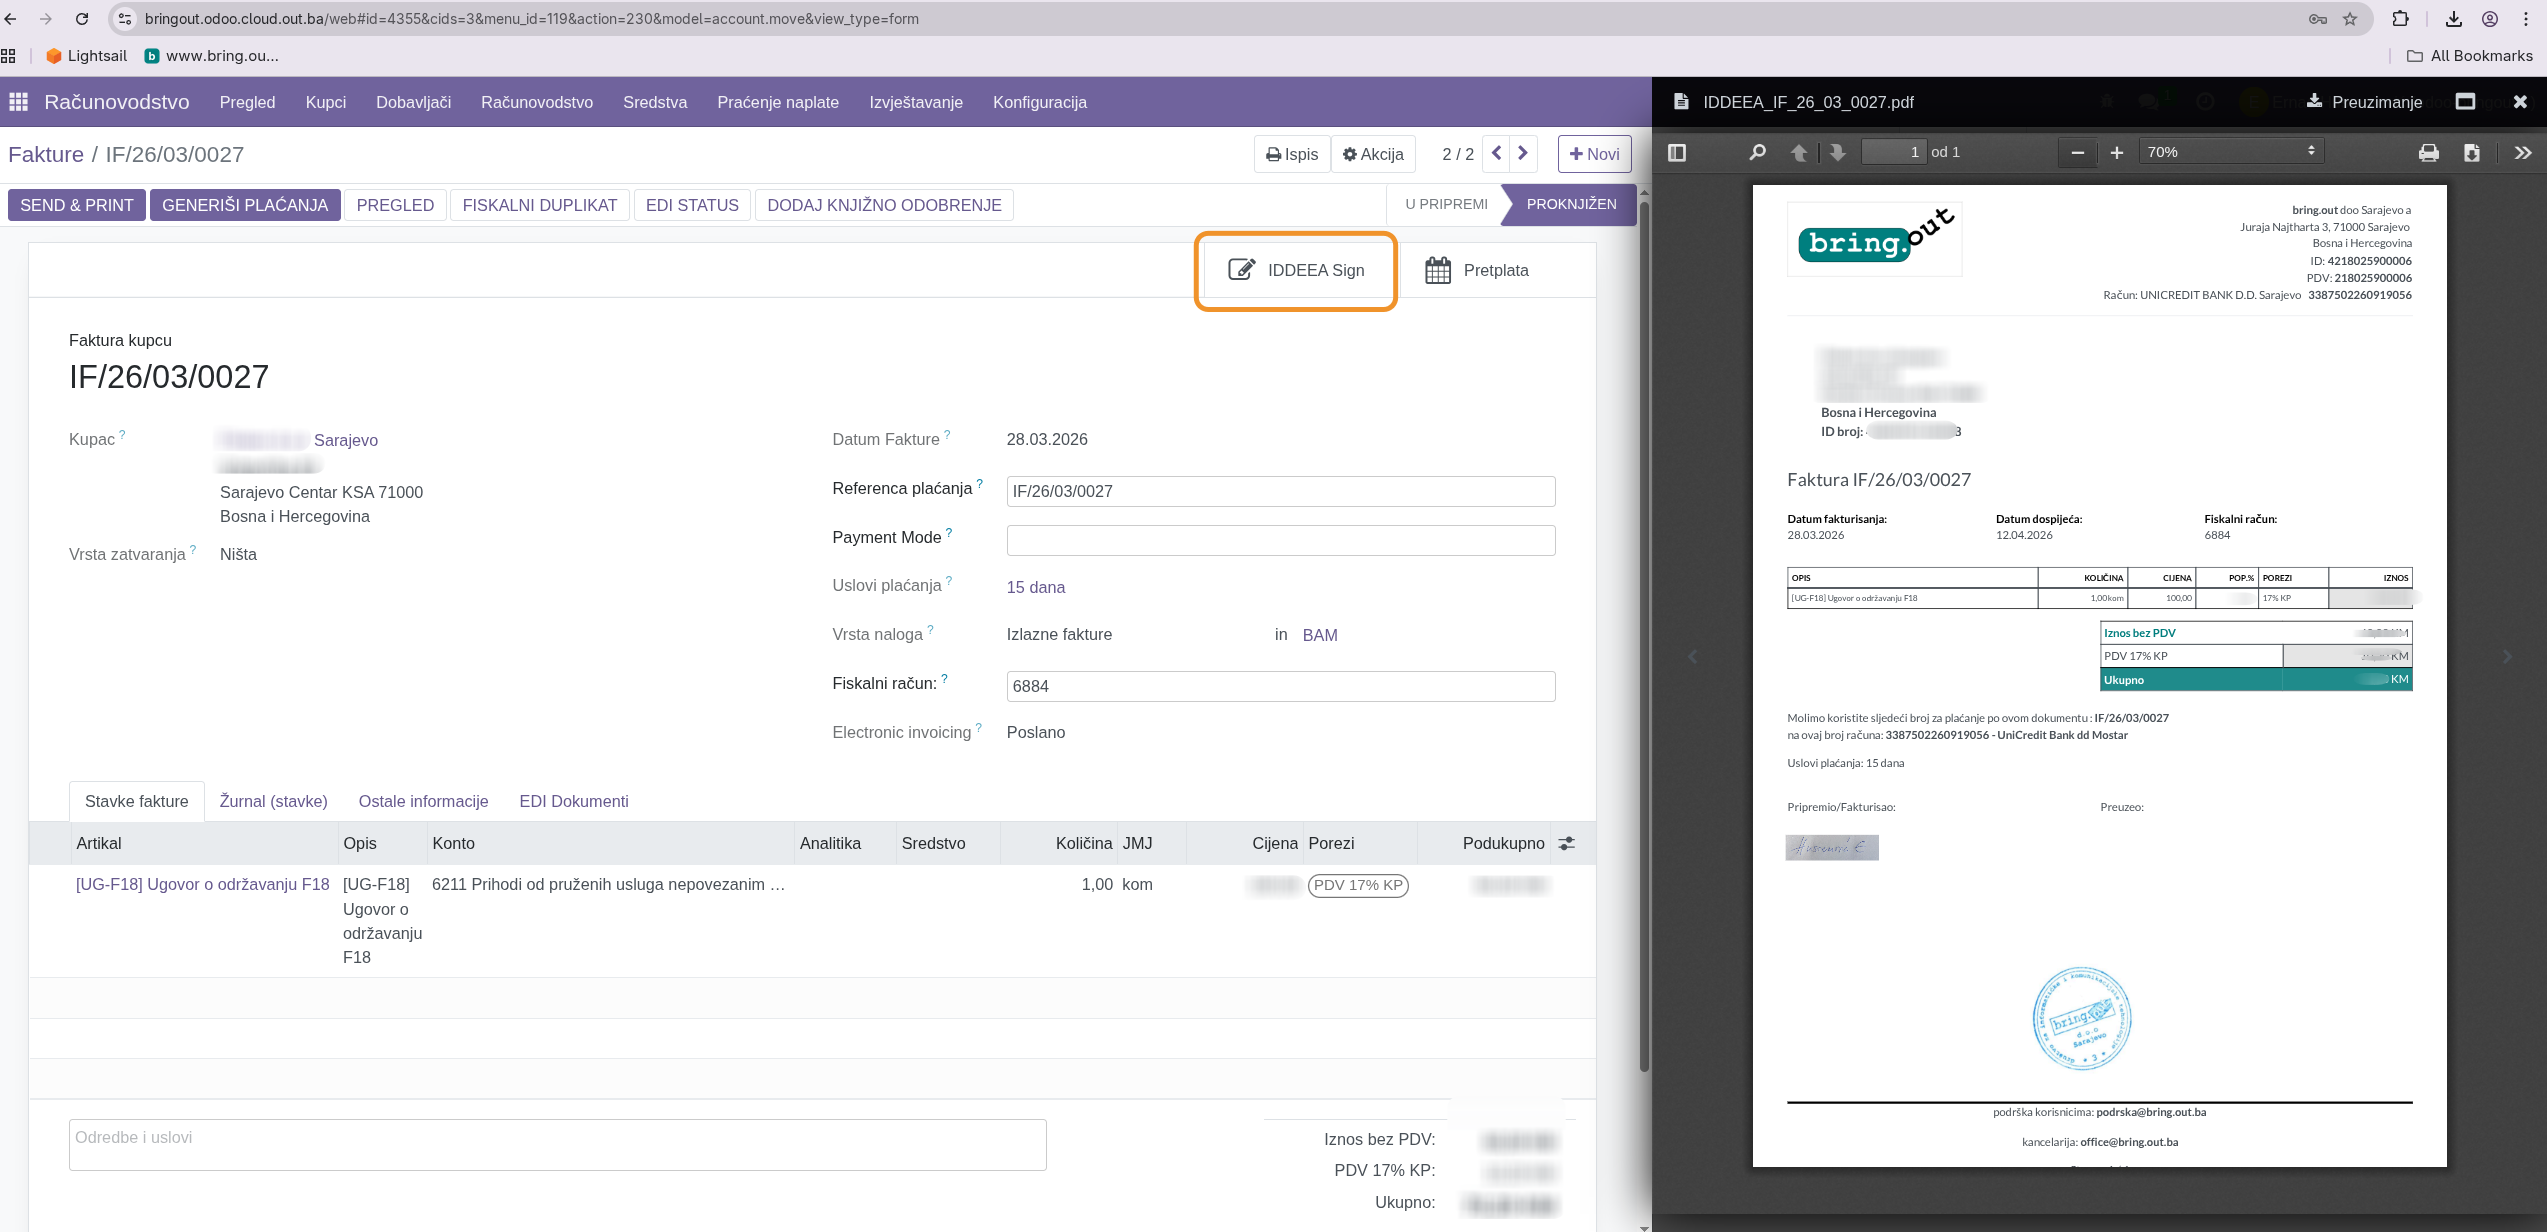Go to next invoice record arrow
This screenshot has width=2547, height=1232.
1523,153
